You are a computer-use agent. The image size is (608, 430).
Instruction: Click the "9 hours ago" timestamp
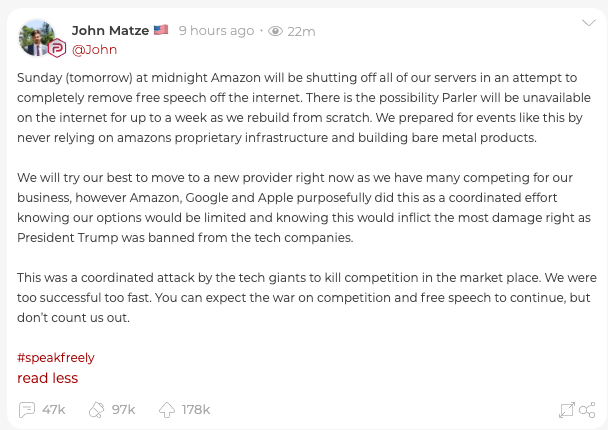tap(216, 31)
